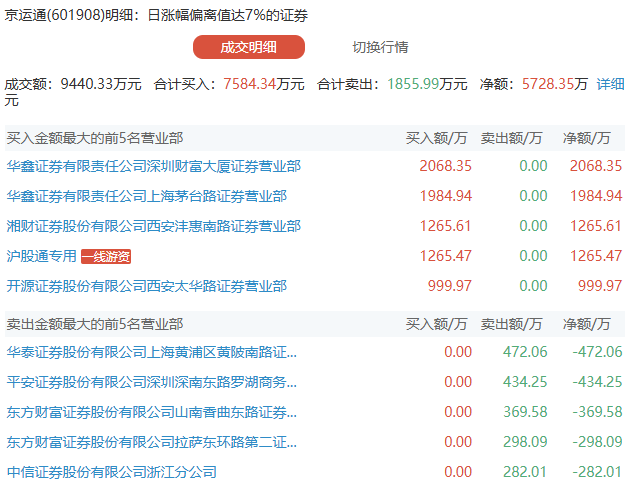642x502 pixels.
Task: Click buy amount 1984.94 for 上海茅台路
Action: 445,196
